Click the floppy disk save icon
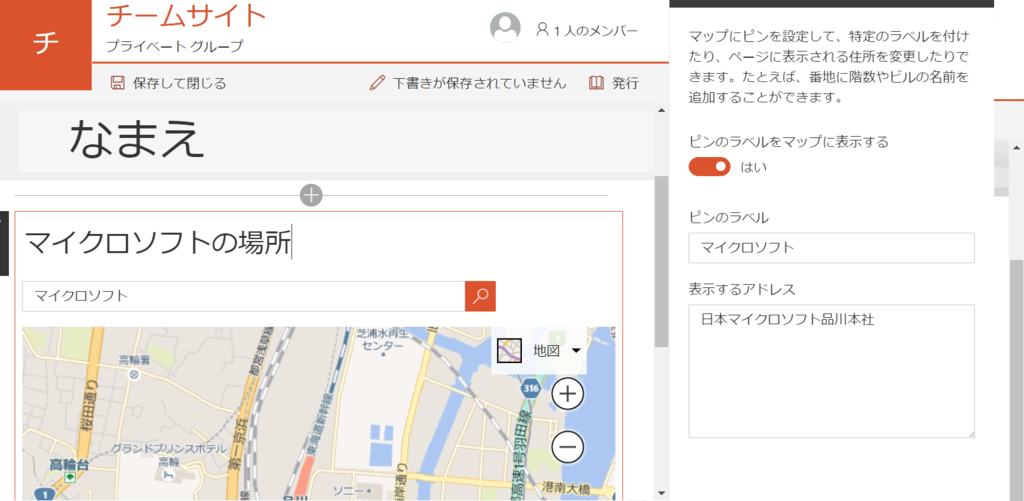The image size is (1024, 501). 118,83
